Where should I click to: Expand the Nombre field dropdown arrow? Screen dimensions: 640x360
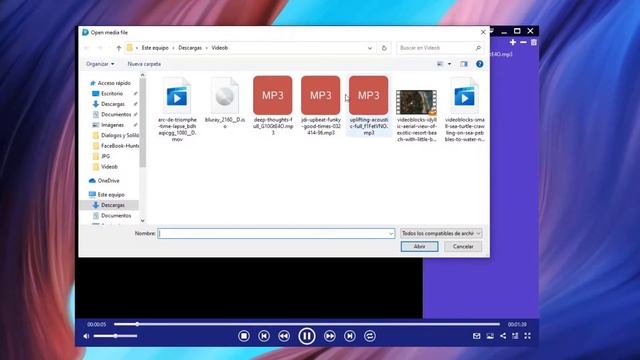click(391, 233)
